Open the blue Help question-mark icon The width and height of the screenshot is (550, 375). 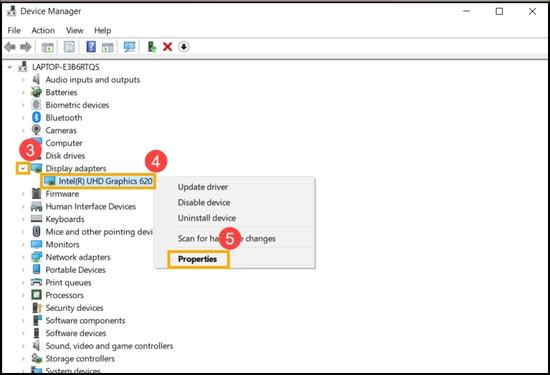91,47
